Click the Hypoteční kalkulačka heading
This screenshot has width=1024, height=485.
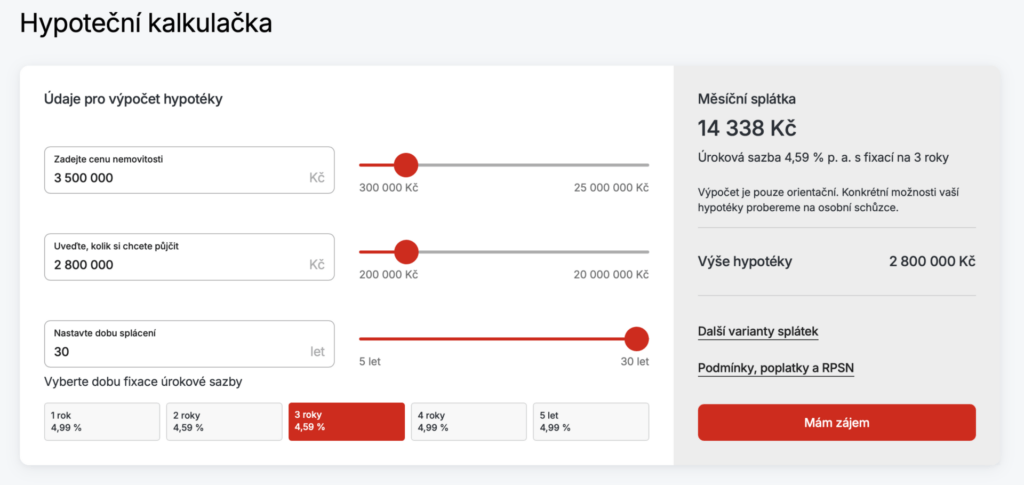click(146, 23)
